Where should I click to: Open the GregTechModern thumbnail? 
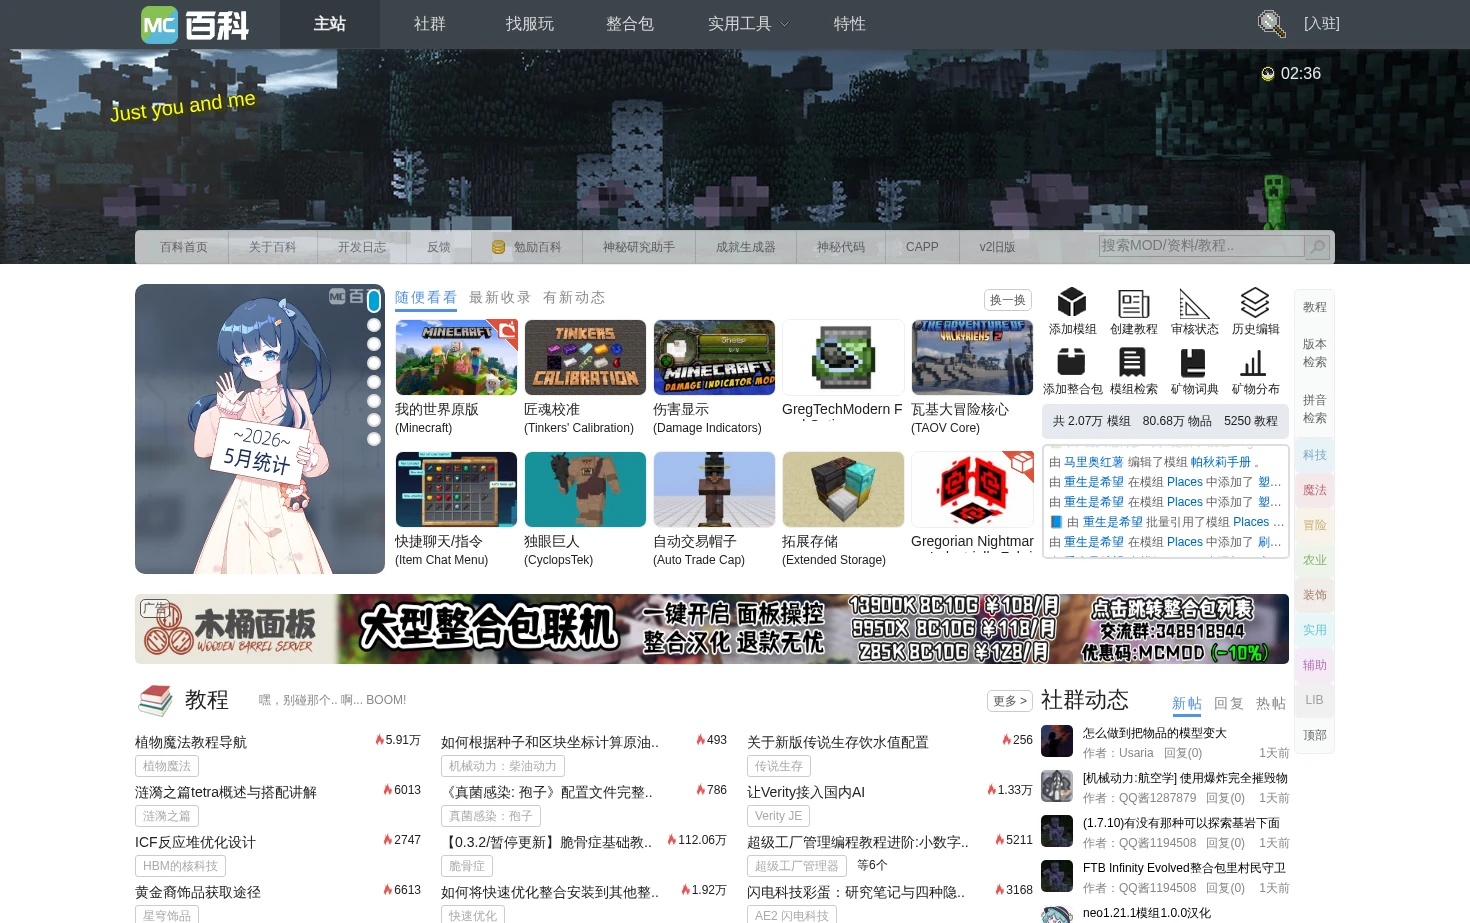coord(843,357)
